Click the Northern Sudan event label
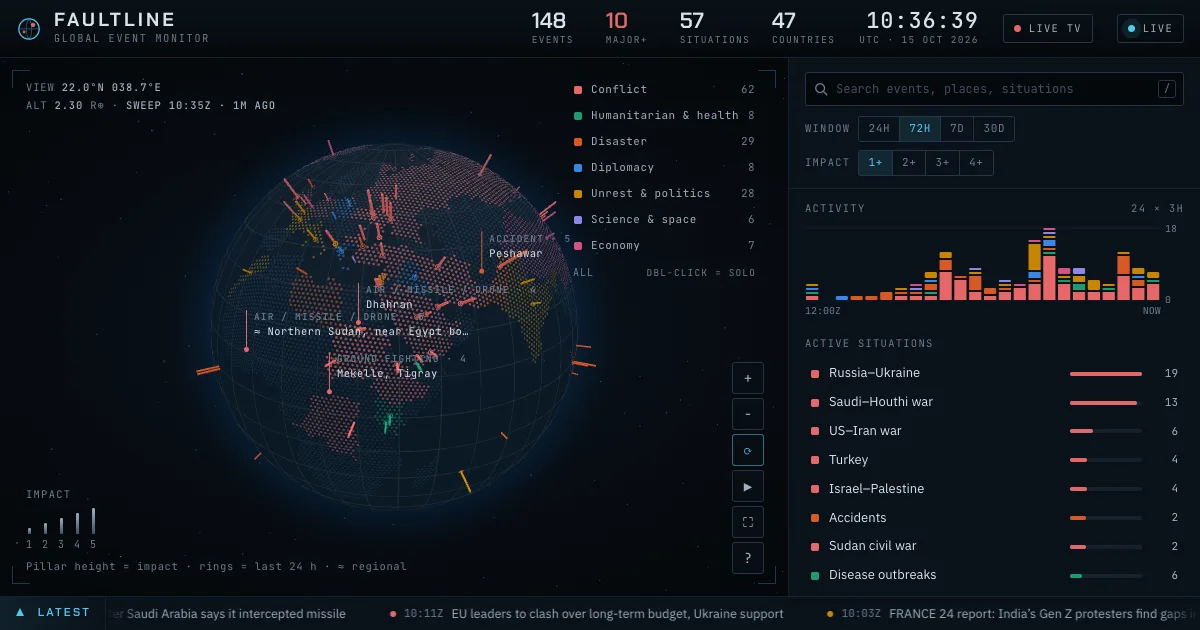 (361, 331)
